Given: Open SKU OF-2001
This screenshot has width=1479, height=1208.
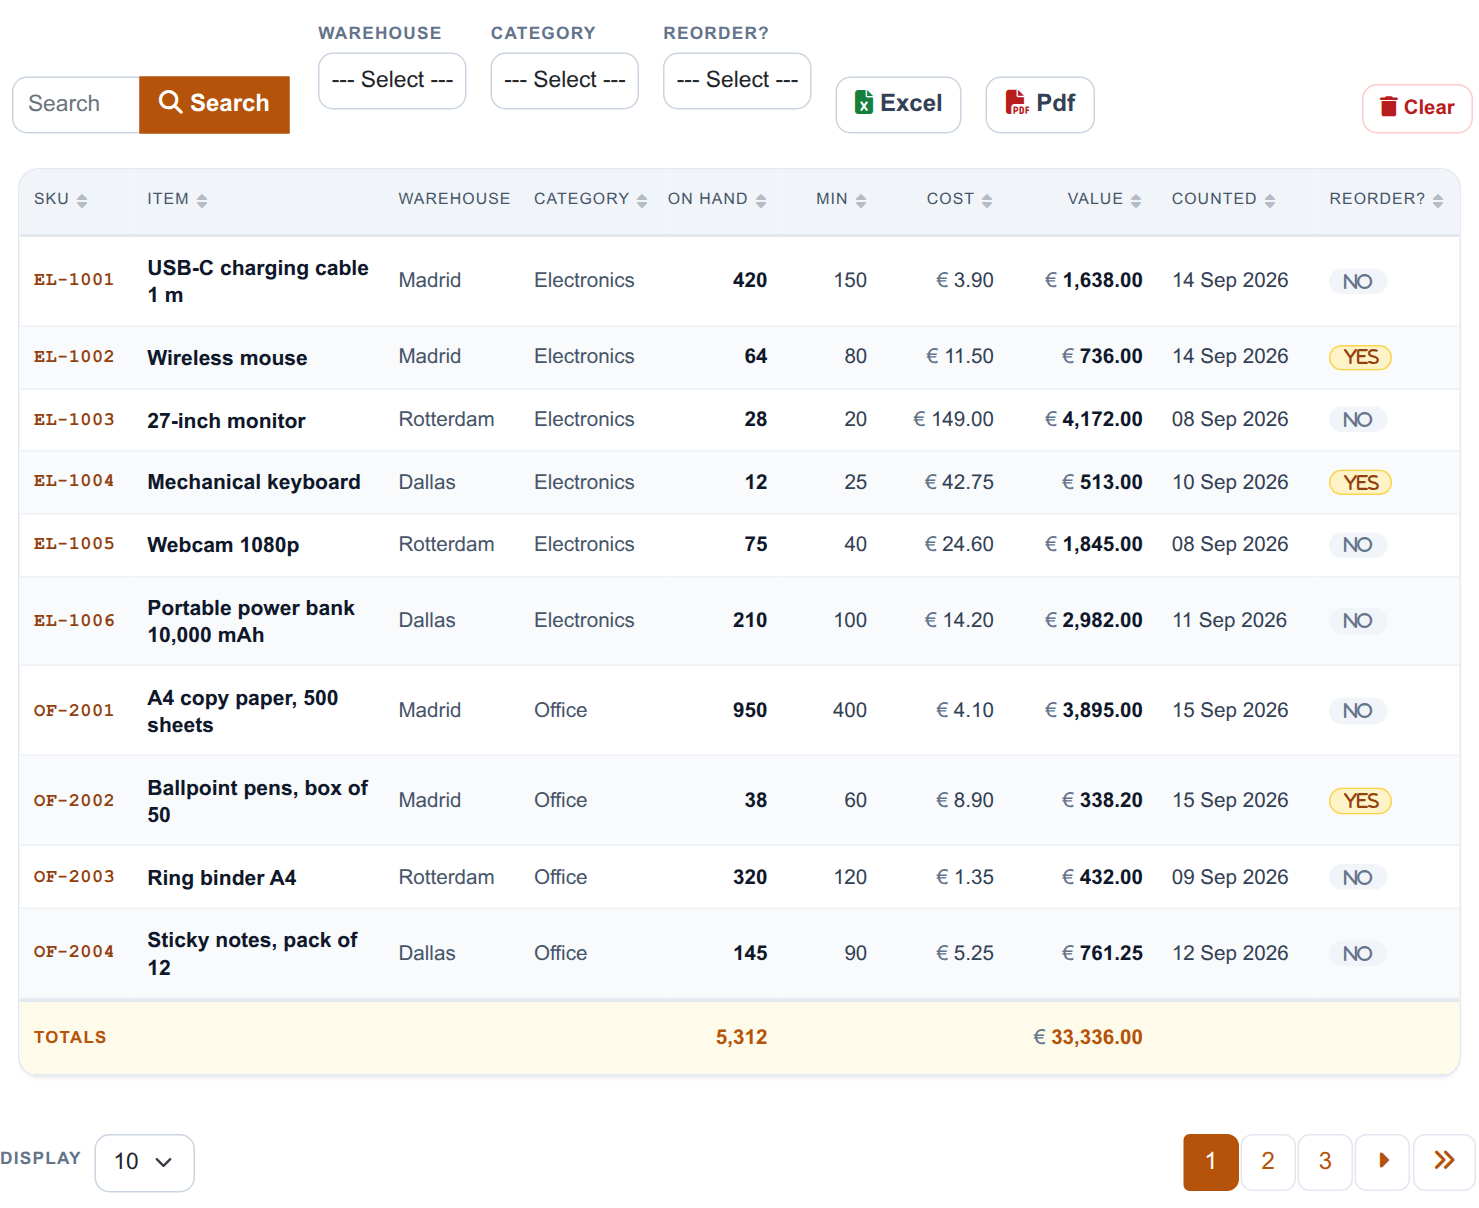Looking at the screenshot, I should (x=74, y=711).
